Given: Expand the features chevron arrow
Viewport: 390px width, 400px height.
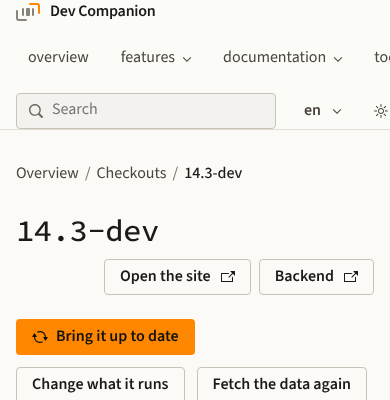Looking at the screenshot, I should point(187,59).
